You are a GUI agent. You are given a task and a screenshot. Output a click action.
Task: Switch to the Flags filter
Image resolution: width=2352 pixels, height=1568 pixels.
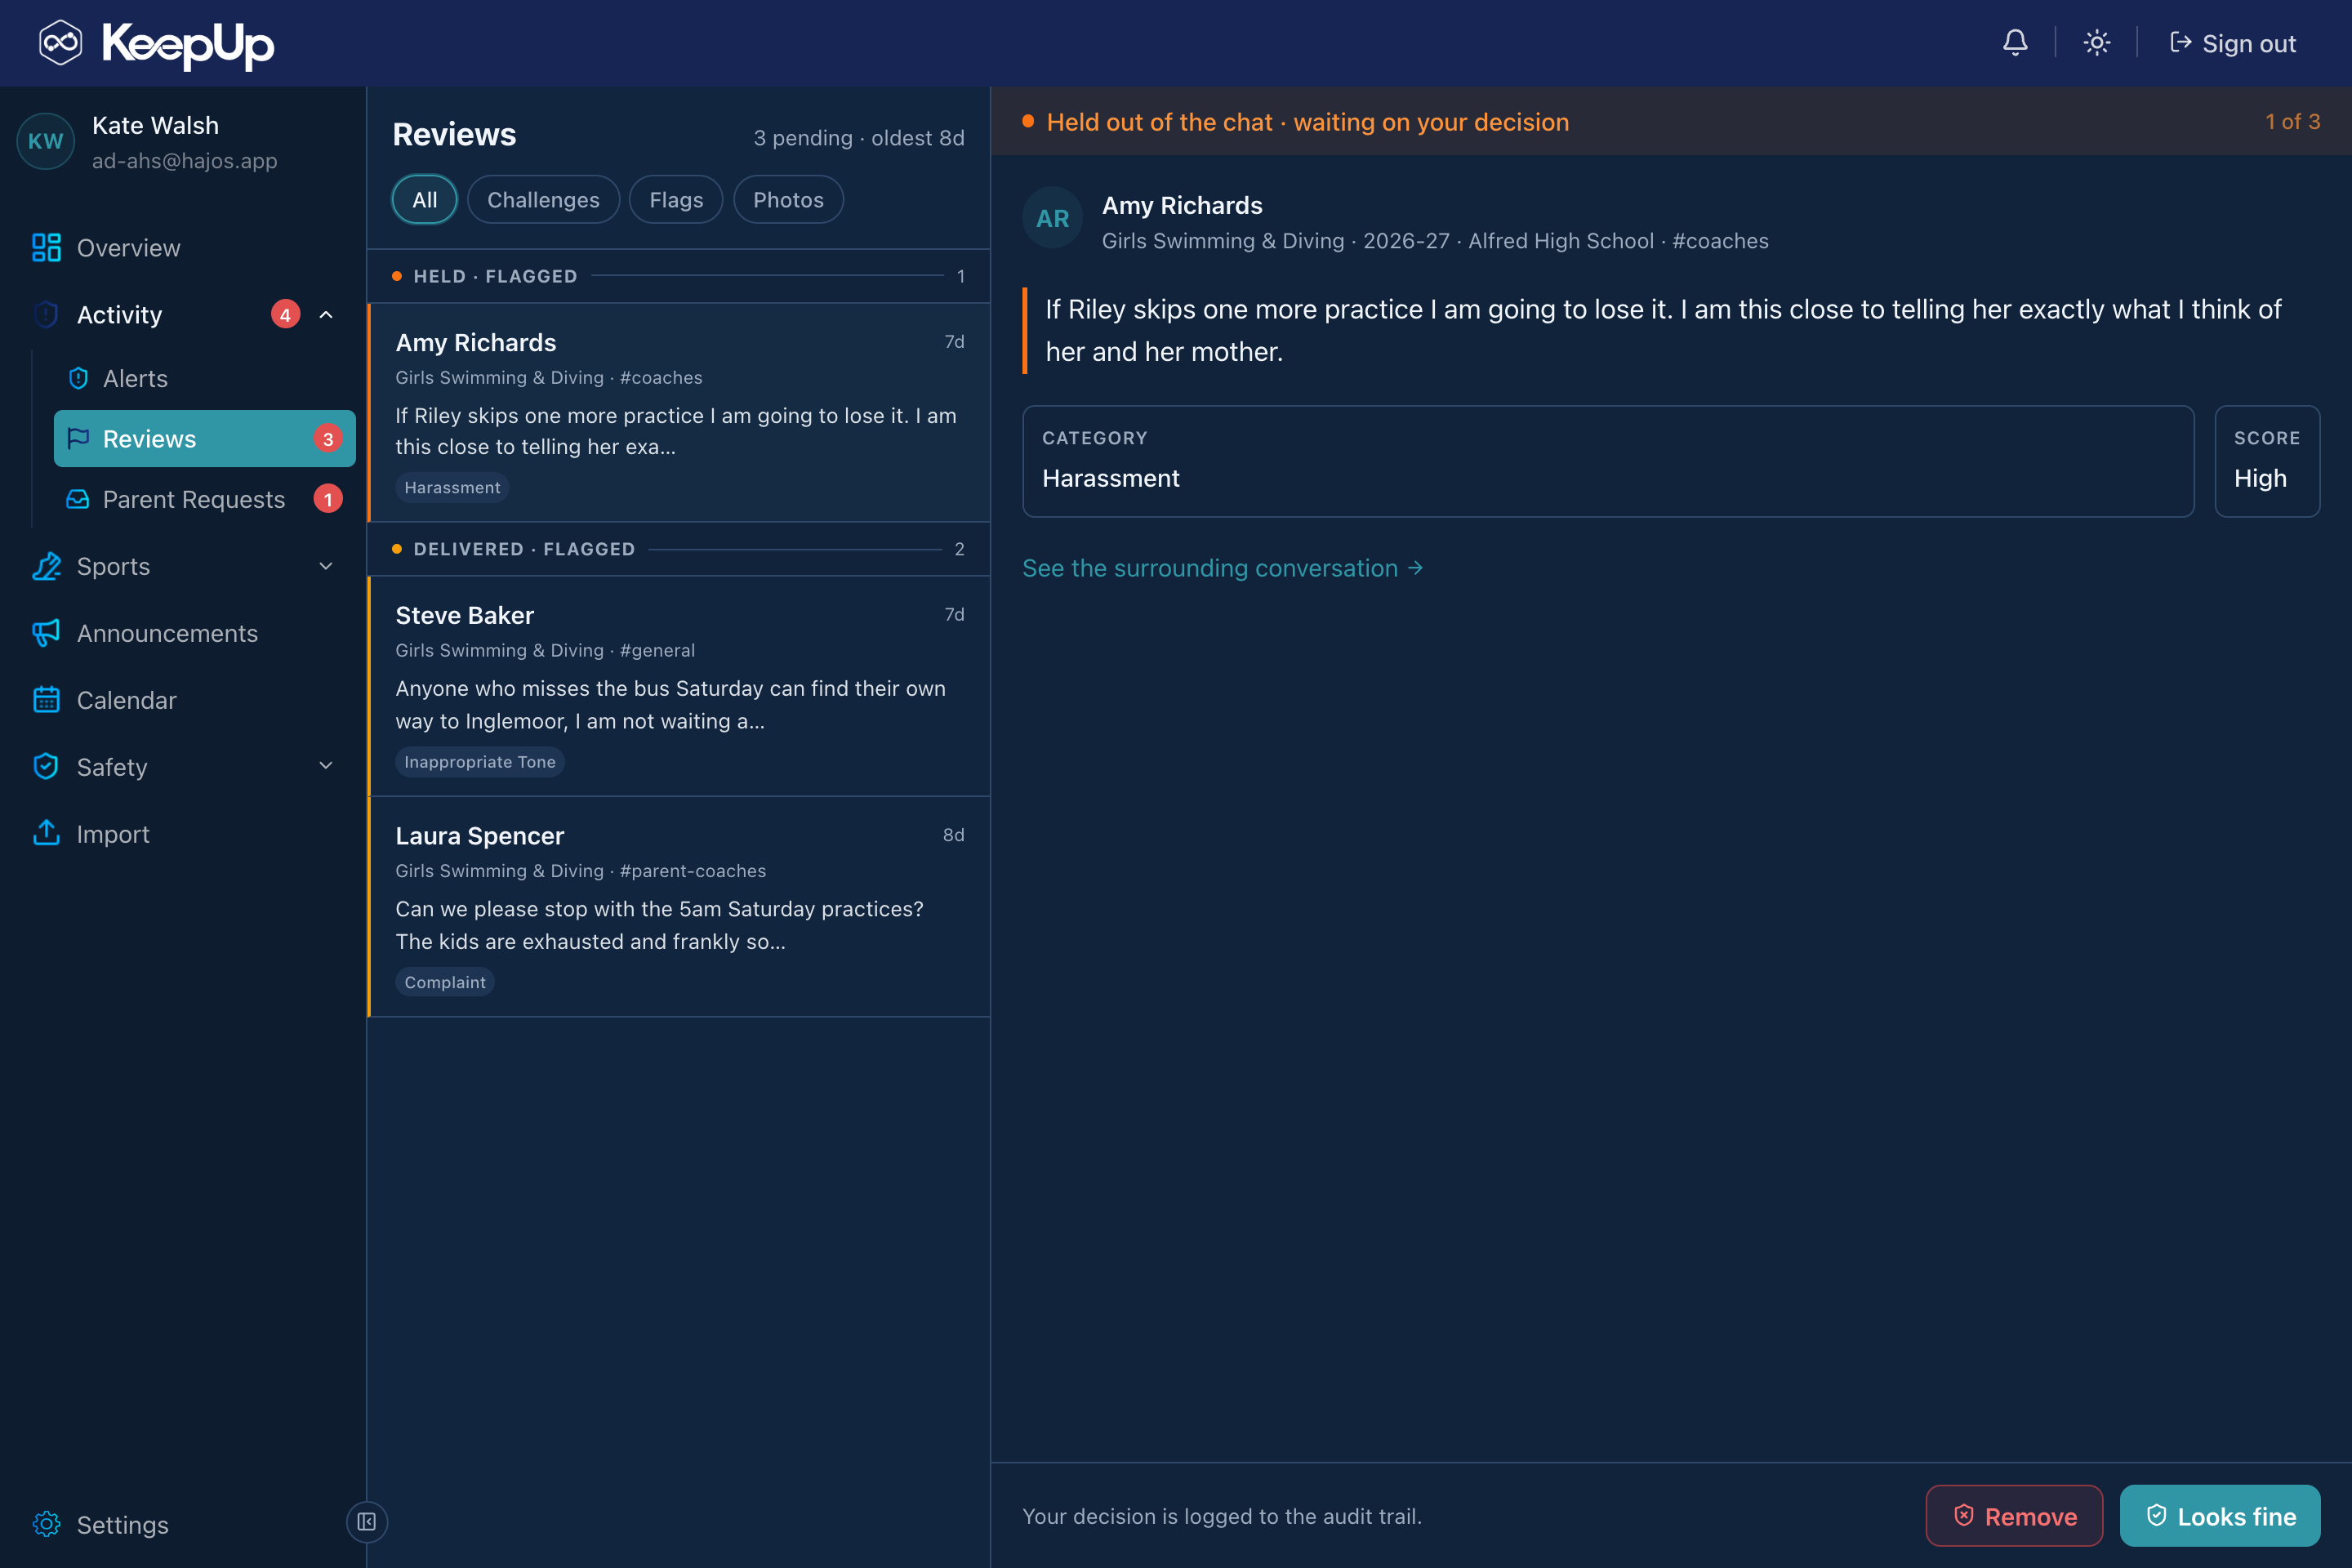tap(676, 199)
